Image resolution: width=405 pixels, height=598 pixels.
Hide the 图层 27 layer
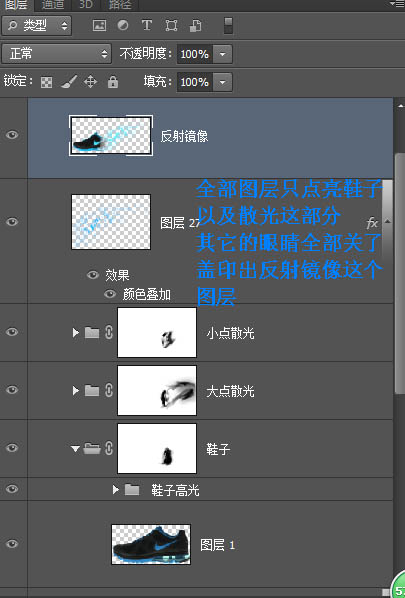[x=12, y=222]
